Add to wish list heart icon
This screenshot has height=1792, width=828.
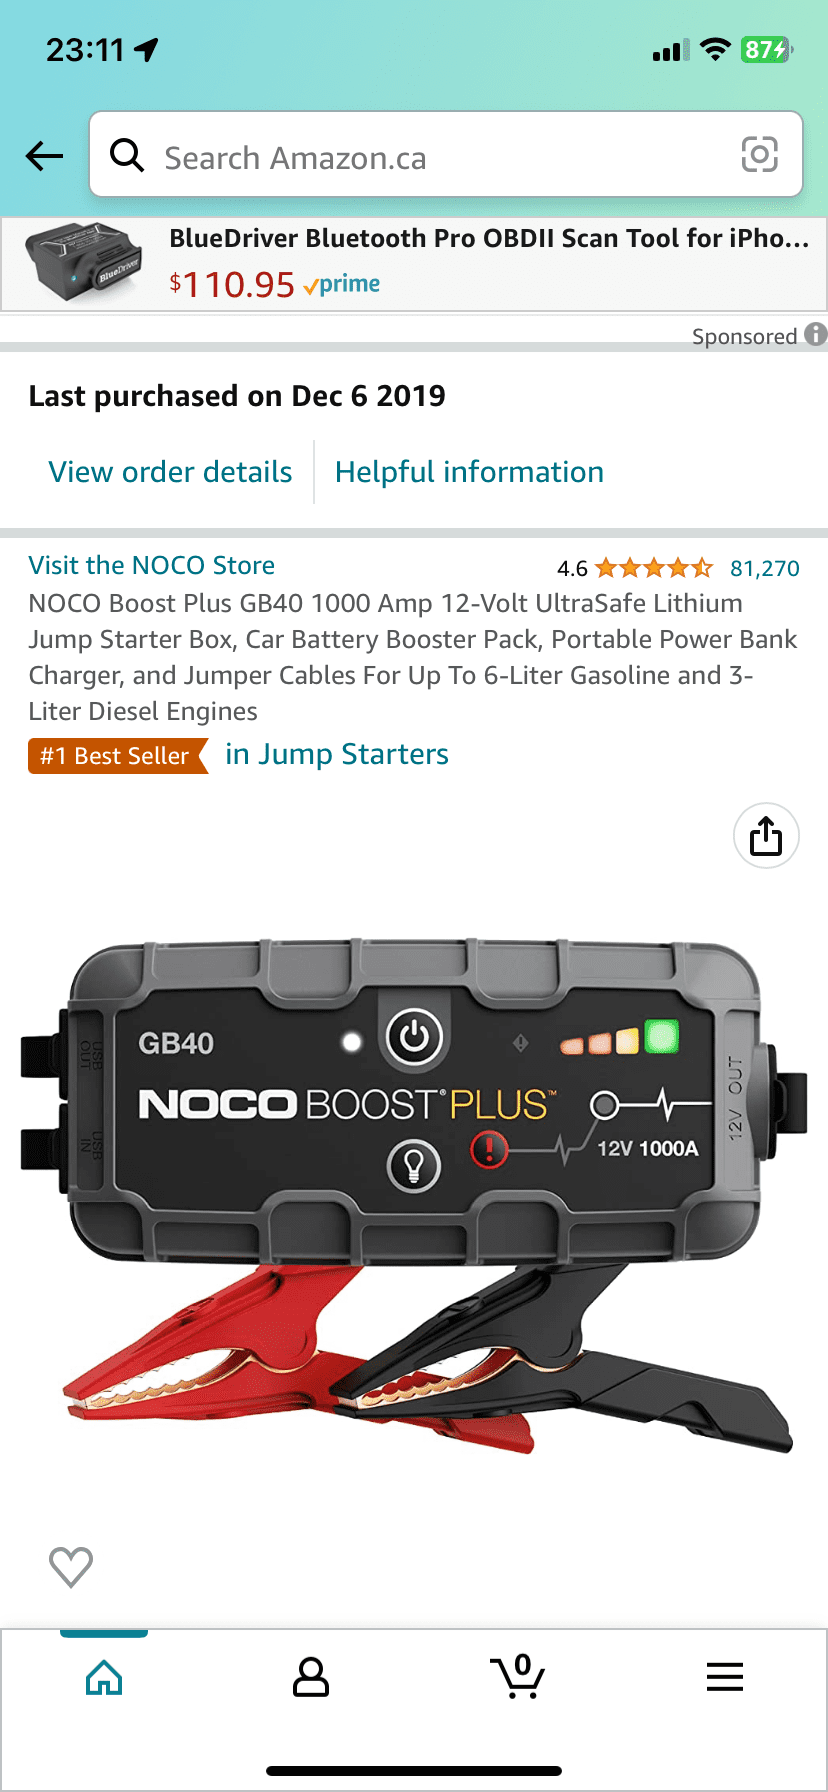click(x=71, y=1566)
